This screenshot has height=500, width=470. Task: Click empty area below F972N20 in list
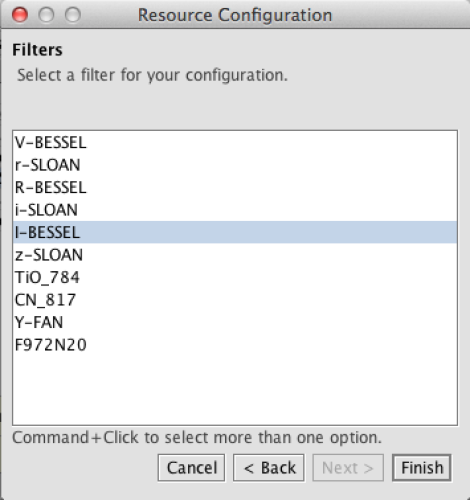(235, 390)
